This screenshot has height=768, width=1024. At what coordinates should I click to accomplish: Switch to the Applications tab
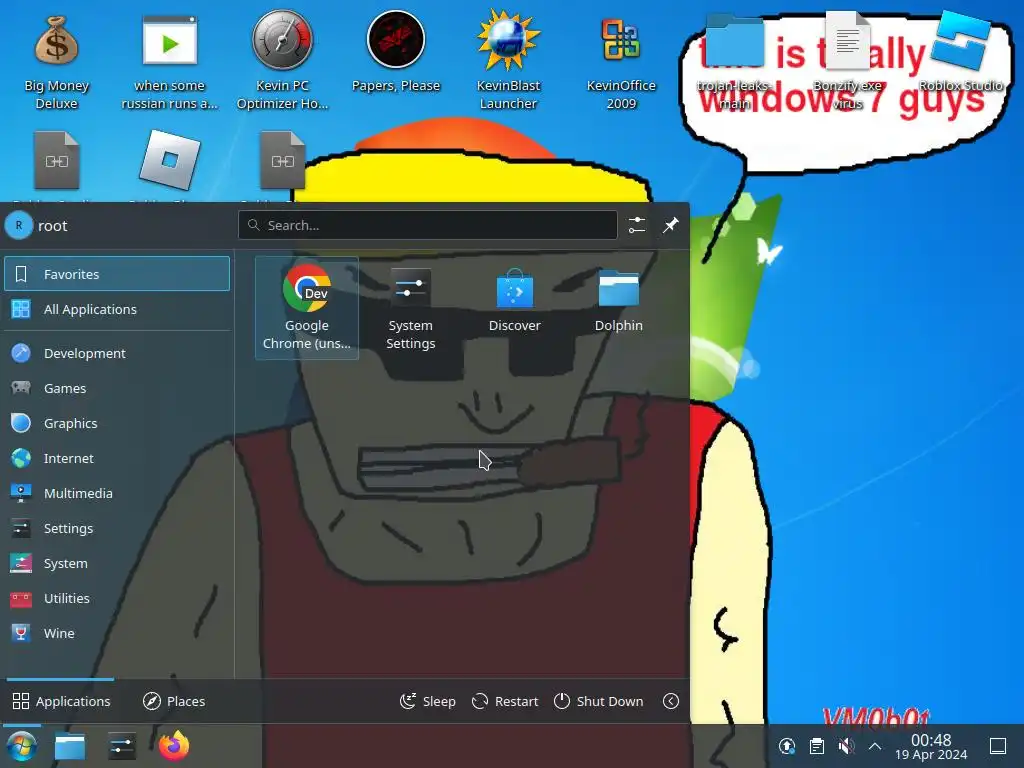(61, 701)
